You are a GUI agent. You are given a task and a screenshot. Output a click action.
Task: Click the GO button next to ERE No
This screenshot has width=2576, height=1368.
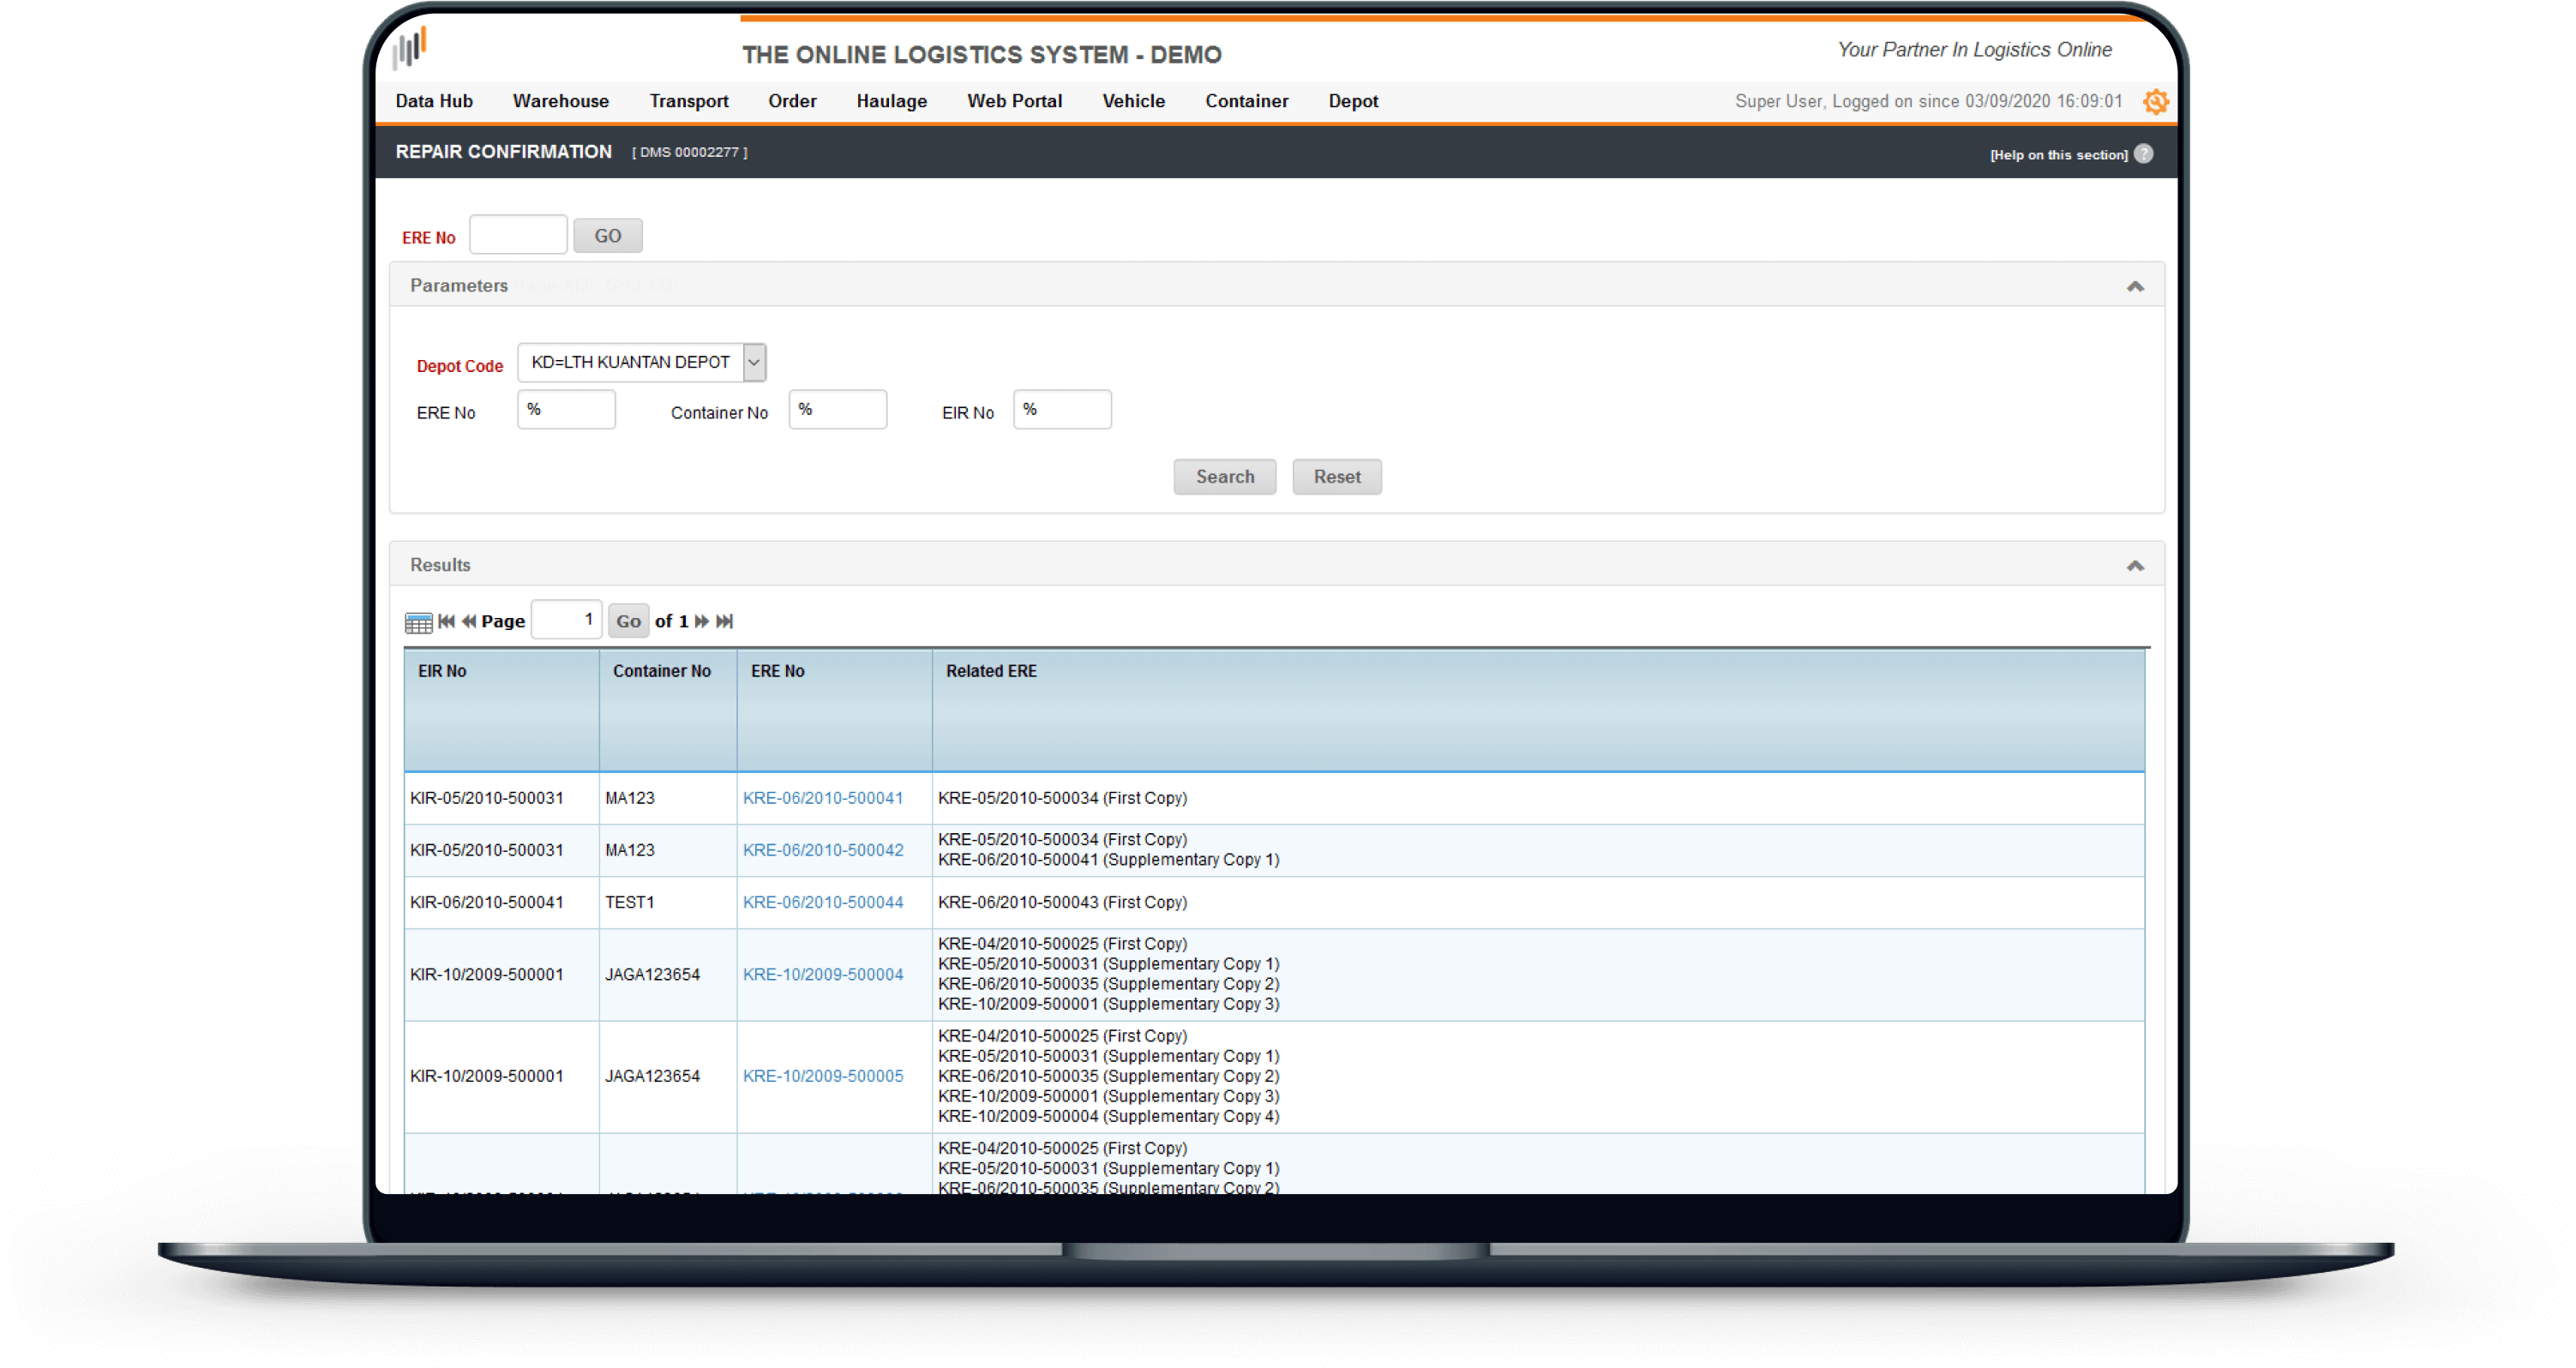point(607,236)
